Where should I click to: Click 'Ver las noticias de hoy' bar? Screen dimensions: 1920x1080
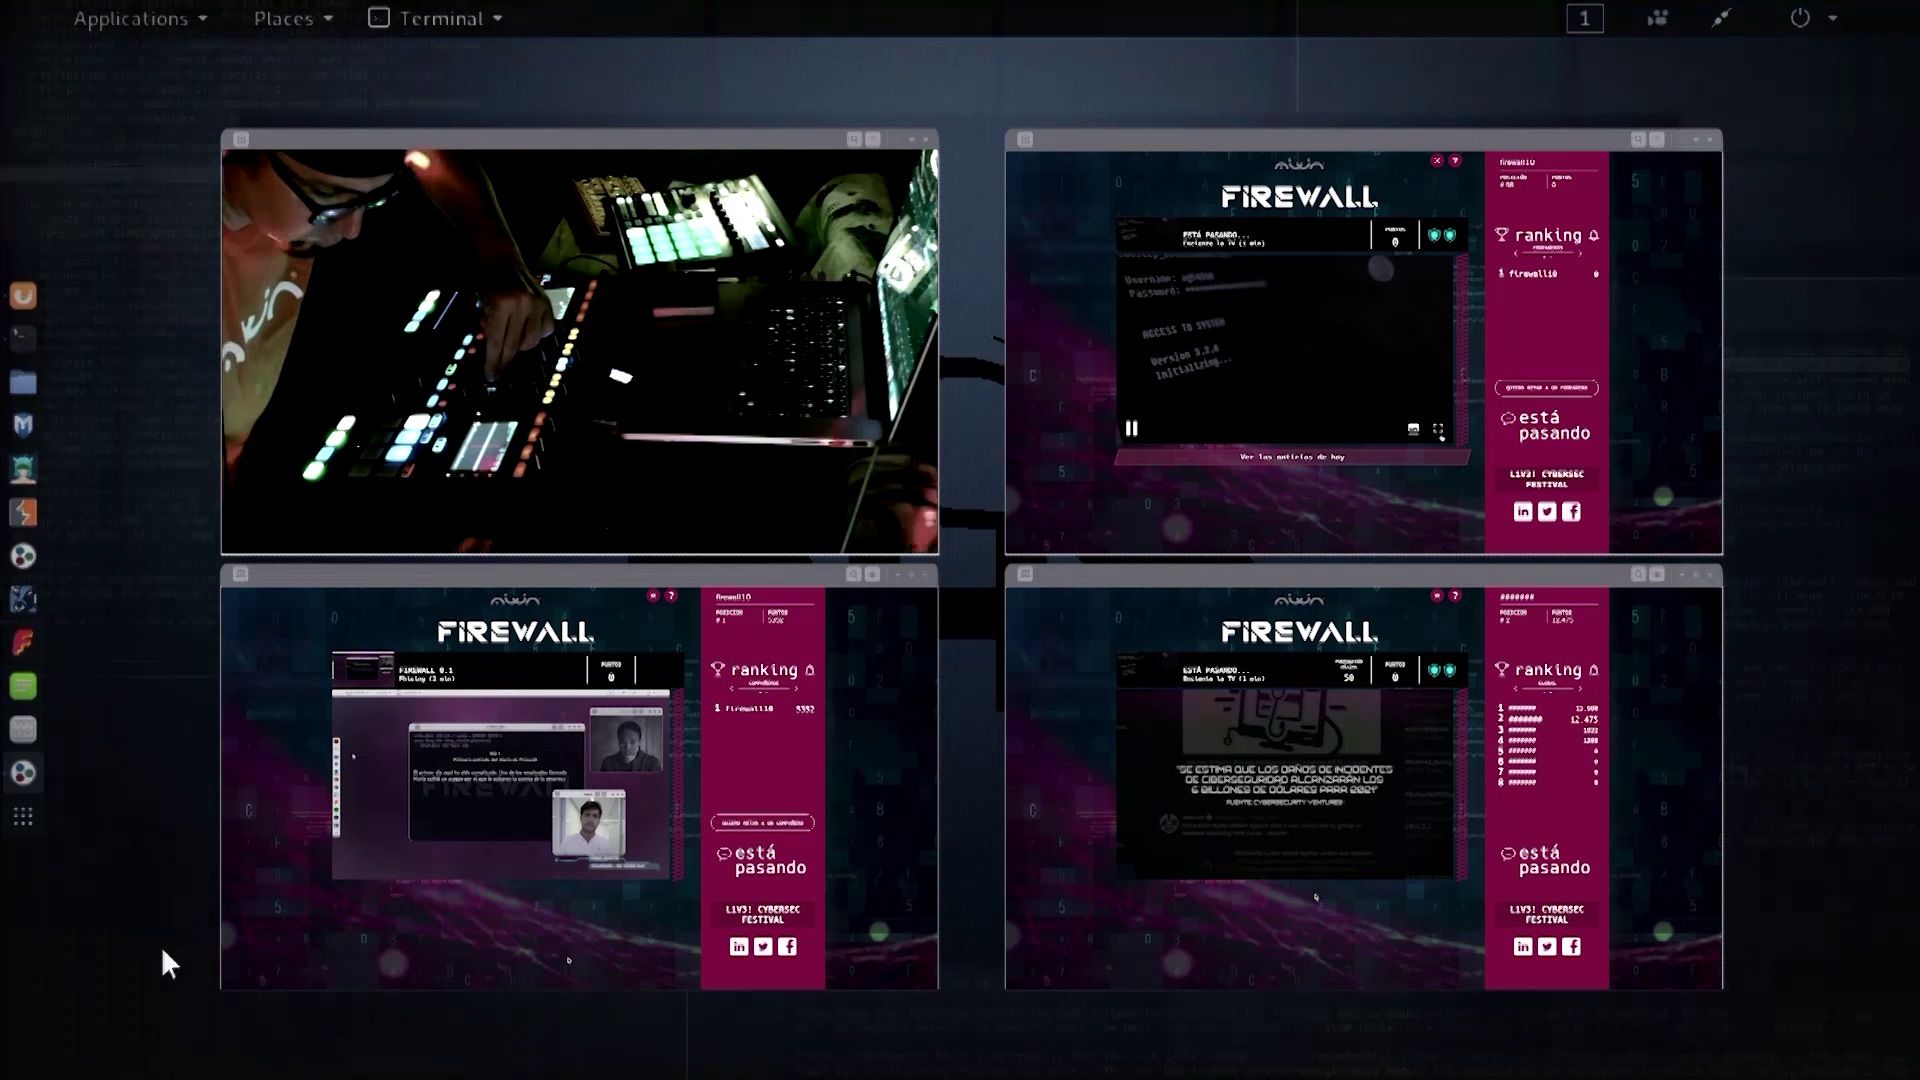point(1292,457)
